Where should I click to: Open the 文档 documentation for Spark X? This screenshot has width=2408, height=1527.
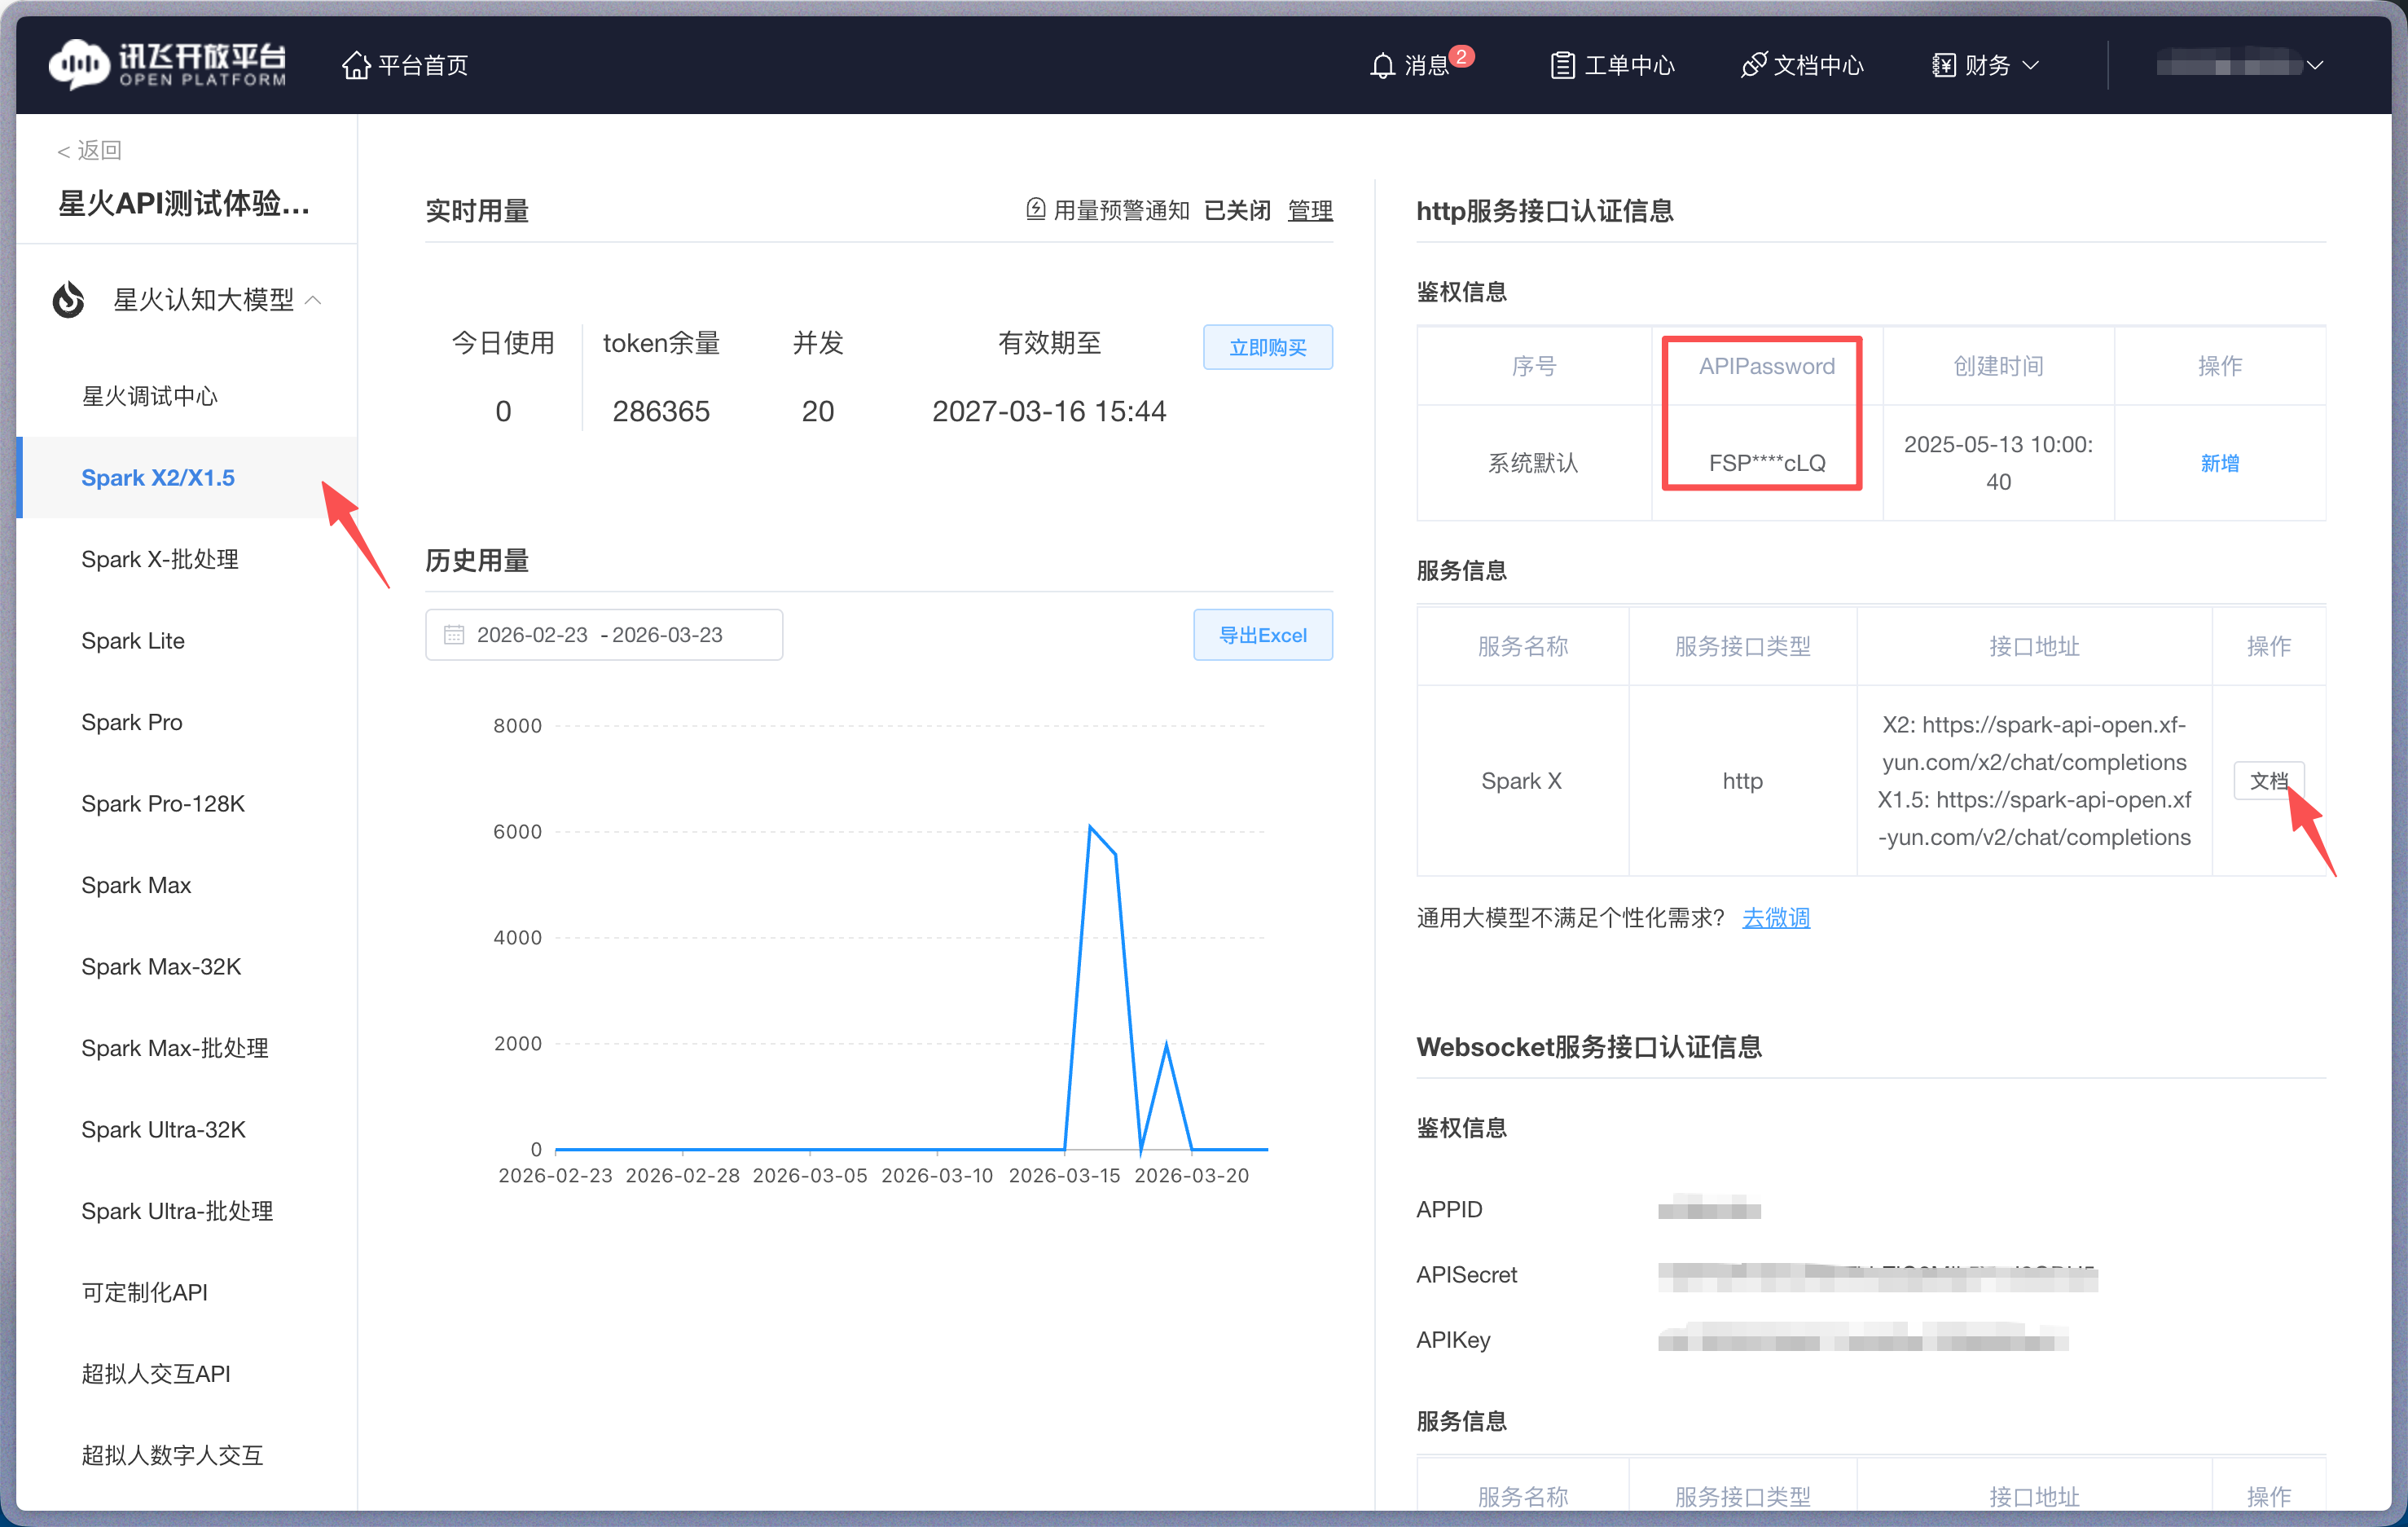[2268, 781]
